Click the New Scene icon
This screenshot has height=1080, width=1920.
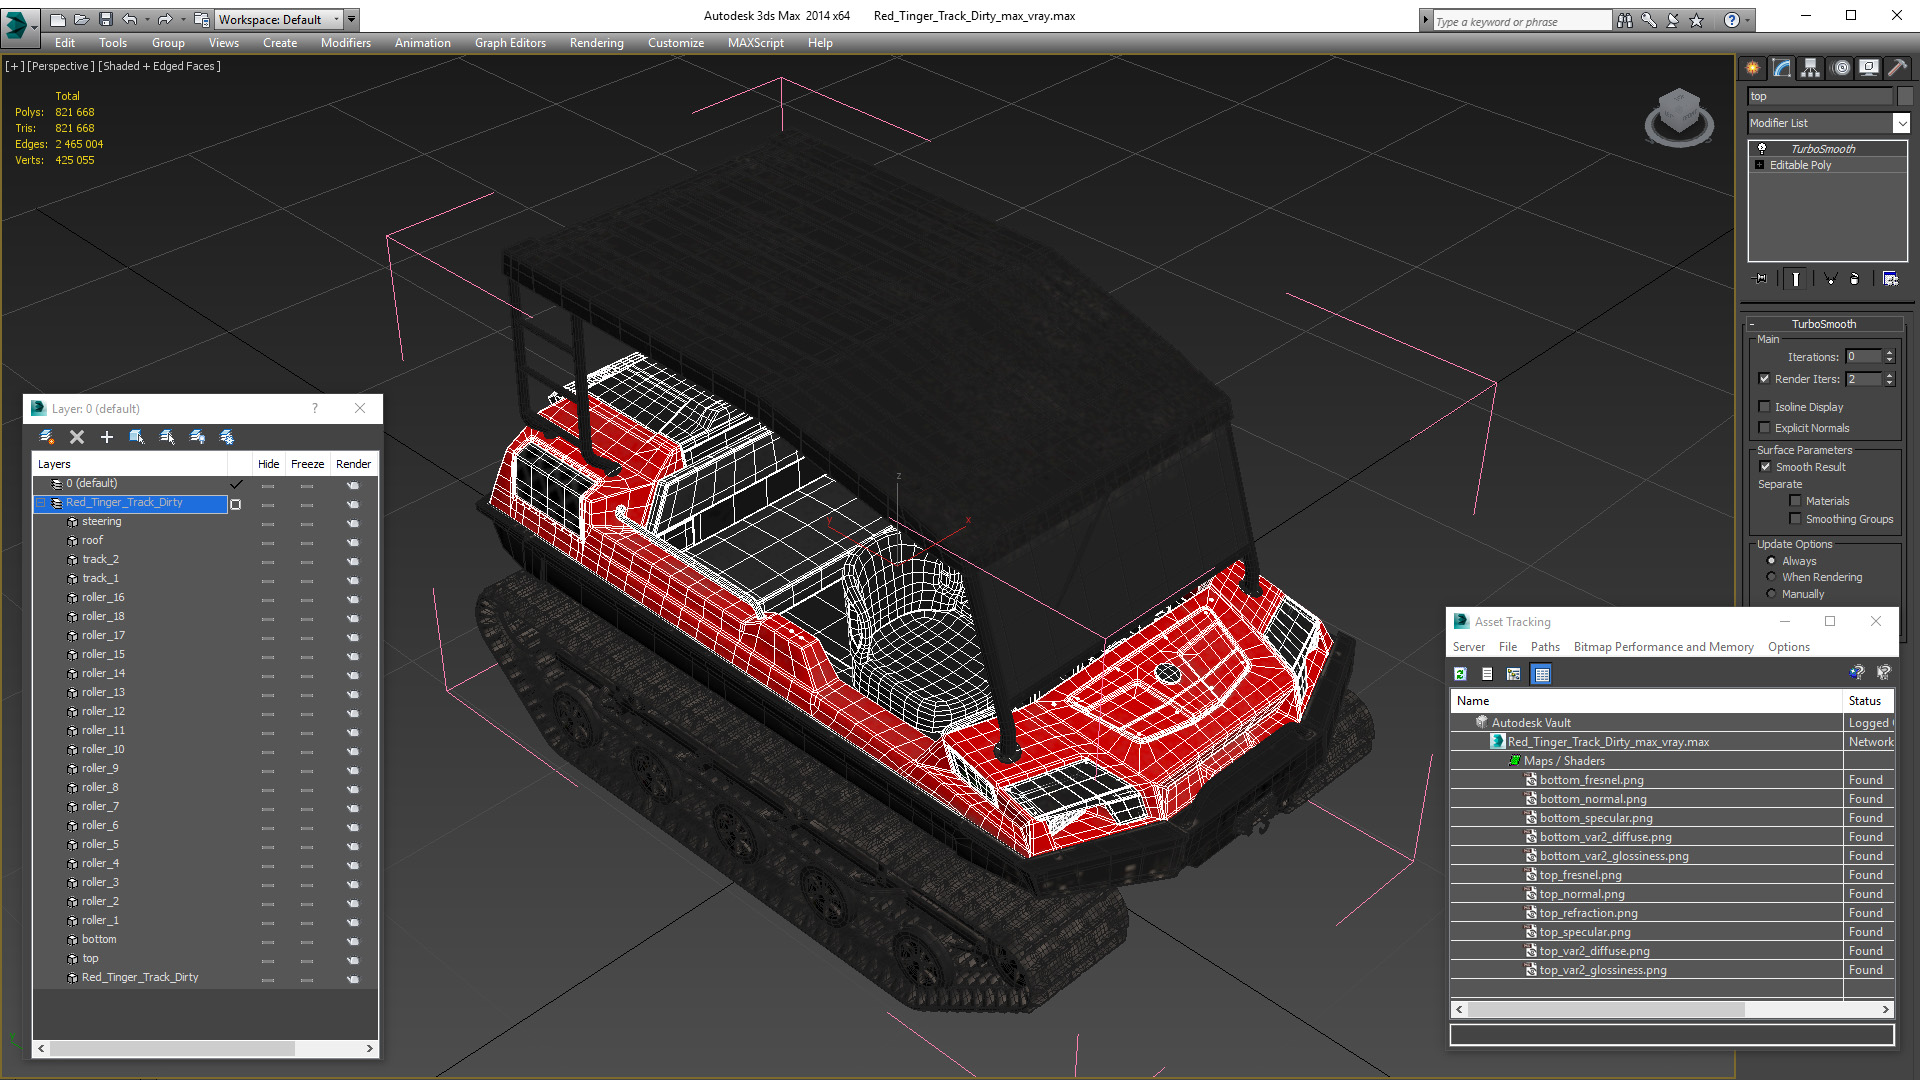[58, 19]
